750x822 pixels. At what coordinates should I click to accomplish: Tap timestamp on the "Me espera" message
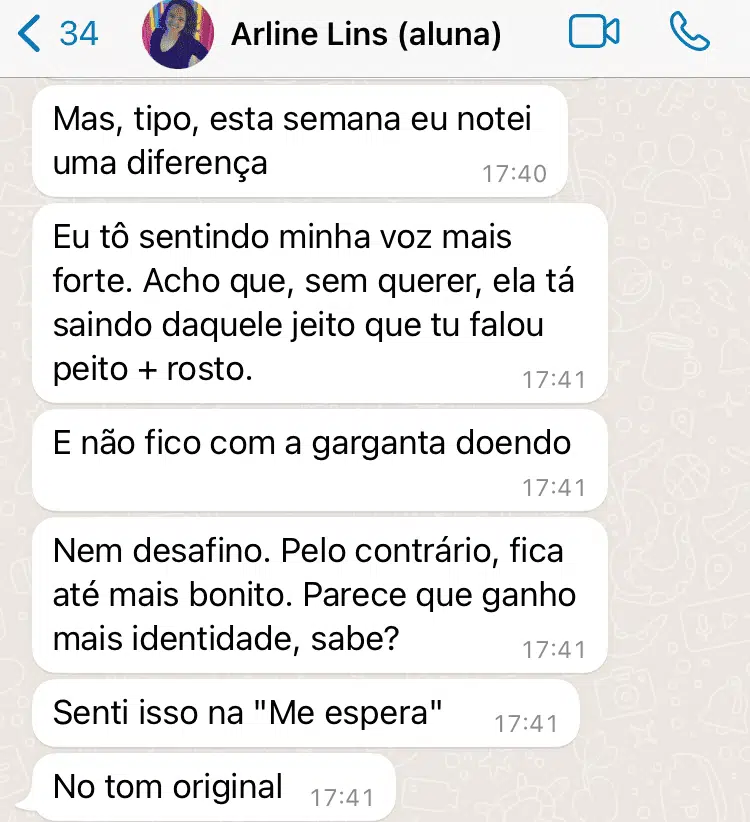pos(526,724)
